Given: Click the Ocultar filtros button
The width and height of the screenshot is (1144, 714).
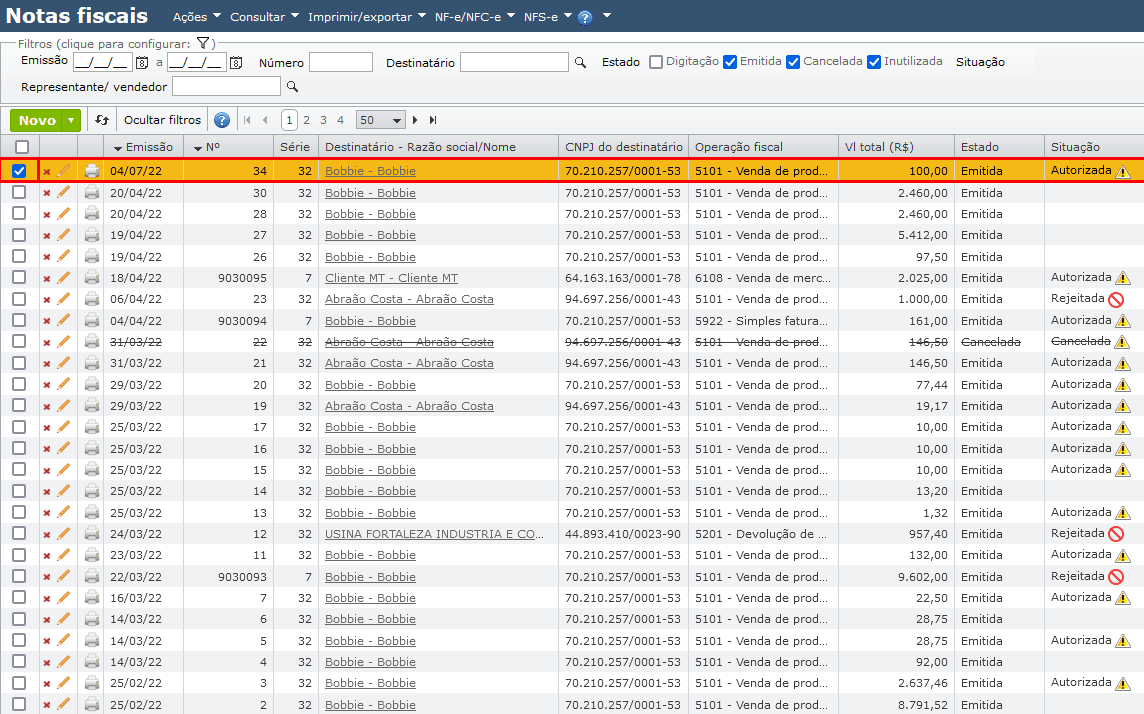Looking at the screenshot, I should [x=162, y=120].
